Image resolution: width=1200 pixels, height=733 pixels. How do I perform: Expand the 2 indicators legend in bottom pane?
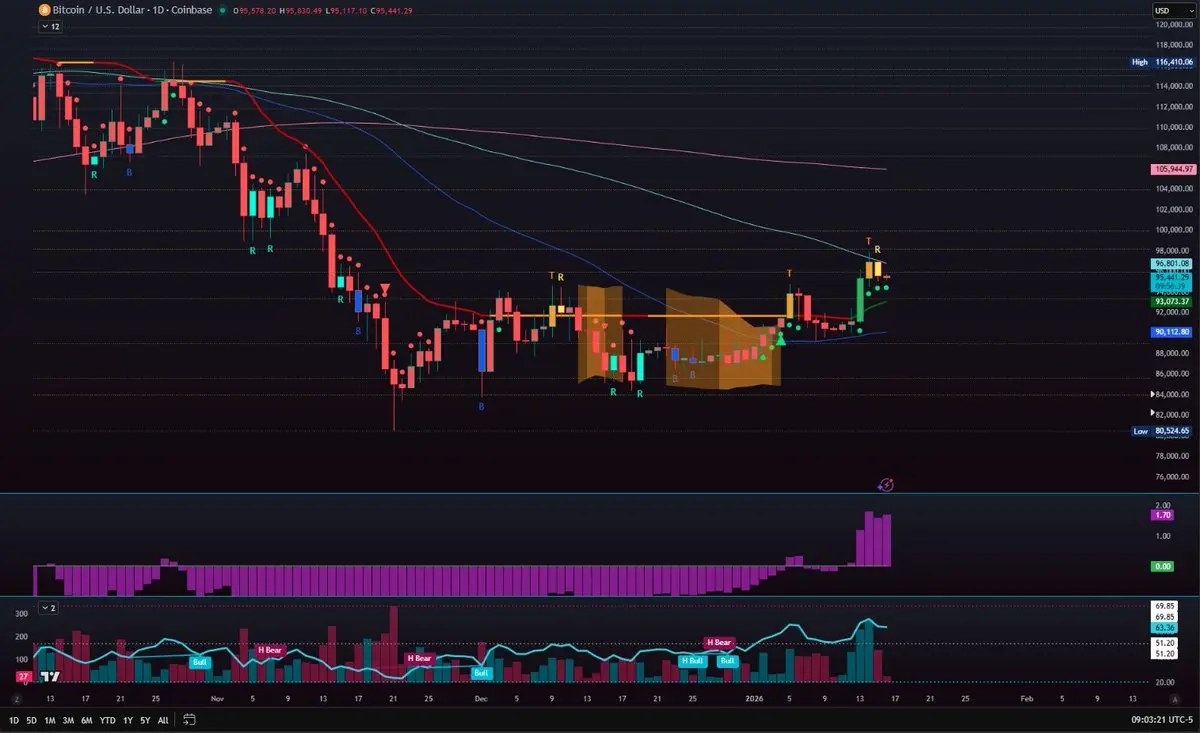pyautogui.click(x=51, y=608)
